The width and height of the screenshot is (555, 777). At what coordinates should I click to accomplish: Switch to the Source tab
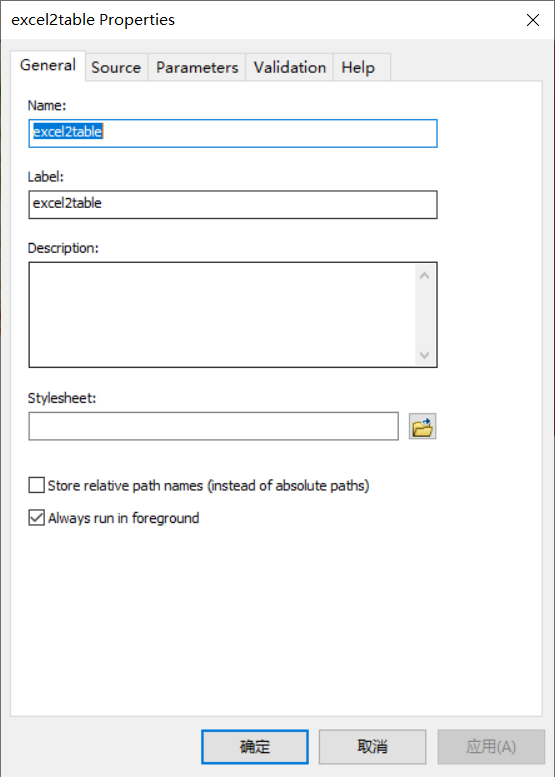pyautogui.click(x=116, y=67)
